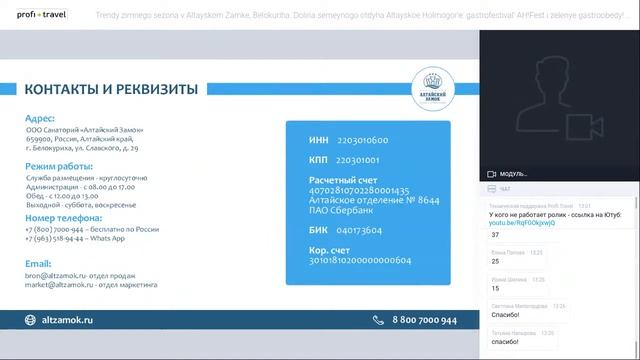Click the globe icon beside altzamok.ru

(x=30, y=320)
